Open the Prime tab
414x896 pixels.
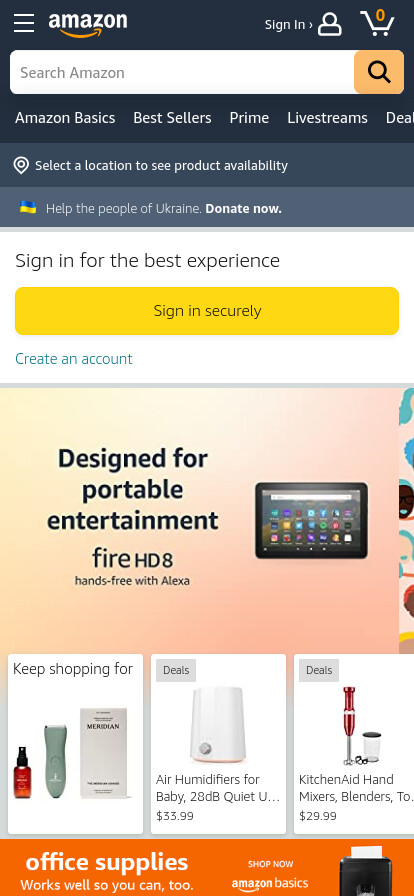249,118
